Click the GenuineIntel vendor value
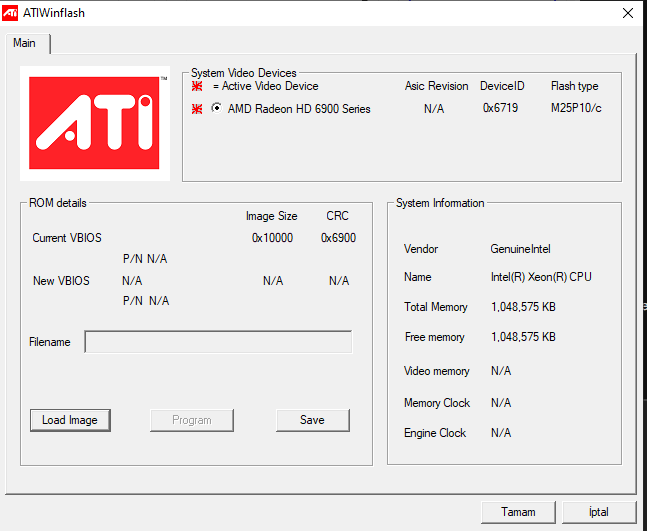 click(520, 249)
